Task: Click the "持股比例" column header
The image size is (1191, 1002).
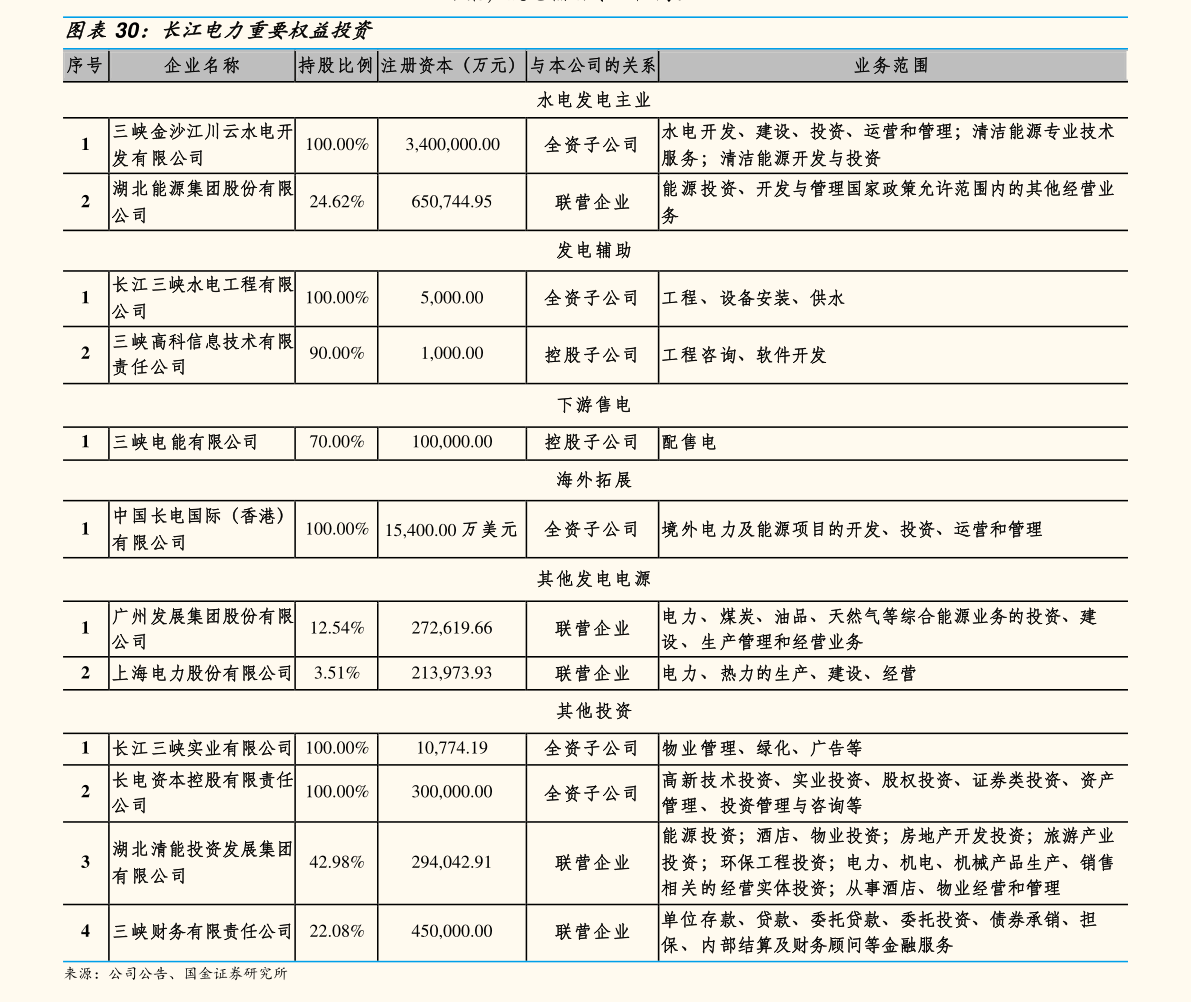Action: (336, 65)
